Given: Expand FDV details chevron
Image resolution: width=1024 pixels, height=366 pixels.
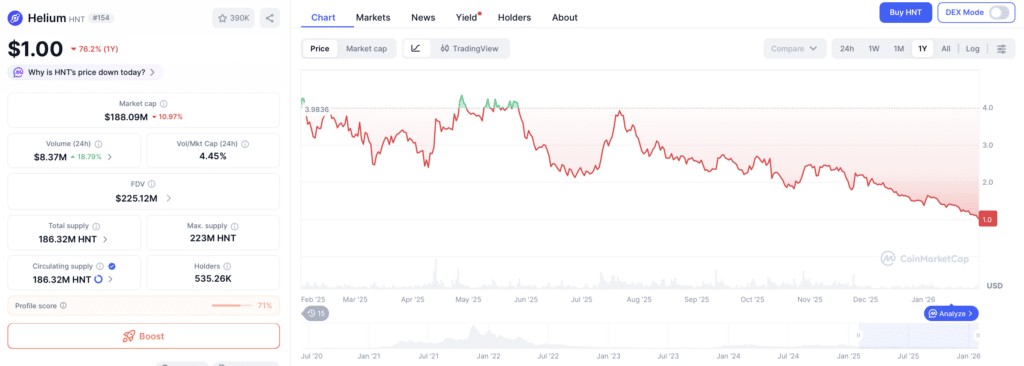Looking at the screenshot, I should click(x=169, y=198).
